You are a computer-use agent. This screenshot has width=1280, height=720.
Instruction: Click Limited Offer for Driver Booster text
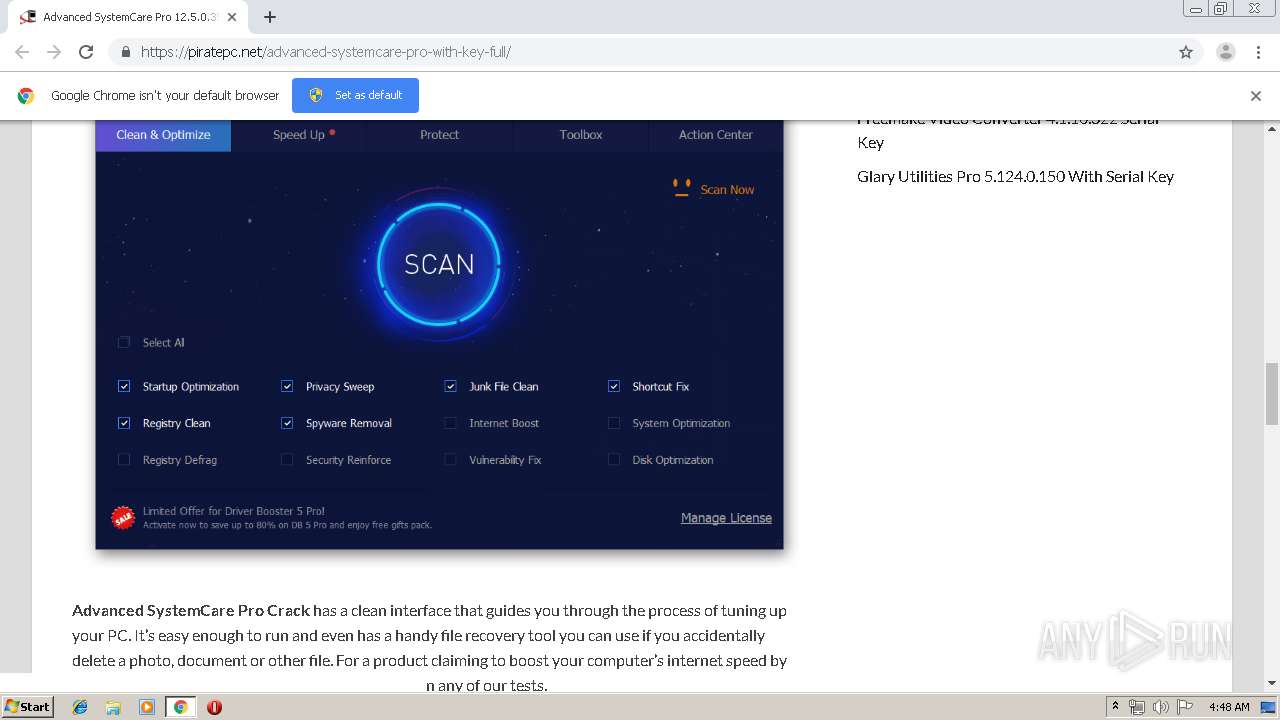(234, 511)
